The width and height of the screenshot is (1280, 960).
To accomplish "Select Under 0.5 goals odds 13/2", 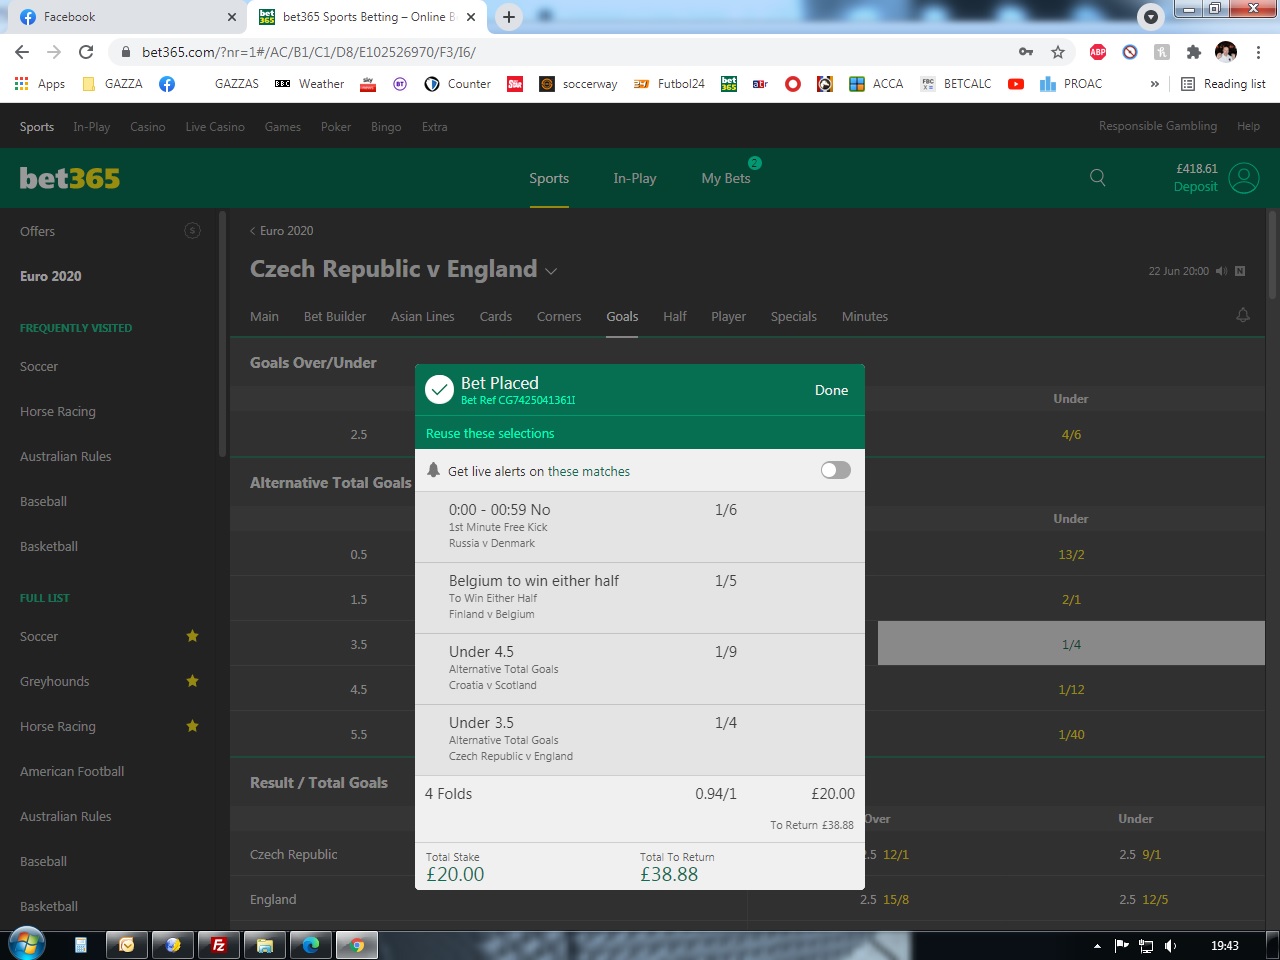I will pos(1071,555).
